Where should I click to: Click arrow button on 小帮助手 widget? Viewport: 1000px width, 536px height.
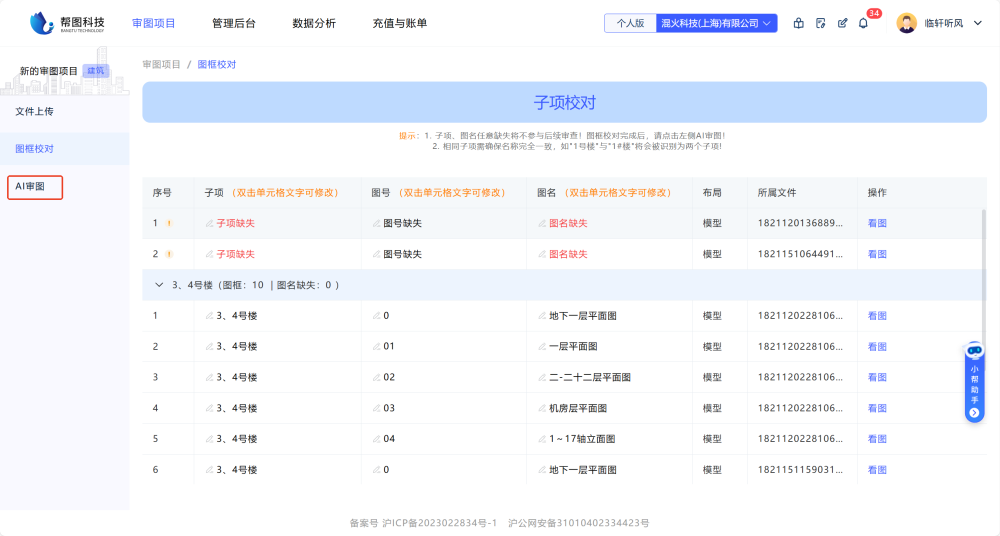pyautogui.click(x=974, y=413)
